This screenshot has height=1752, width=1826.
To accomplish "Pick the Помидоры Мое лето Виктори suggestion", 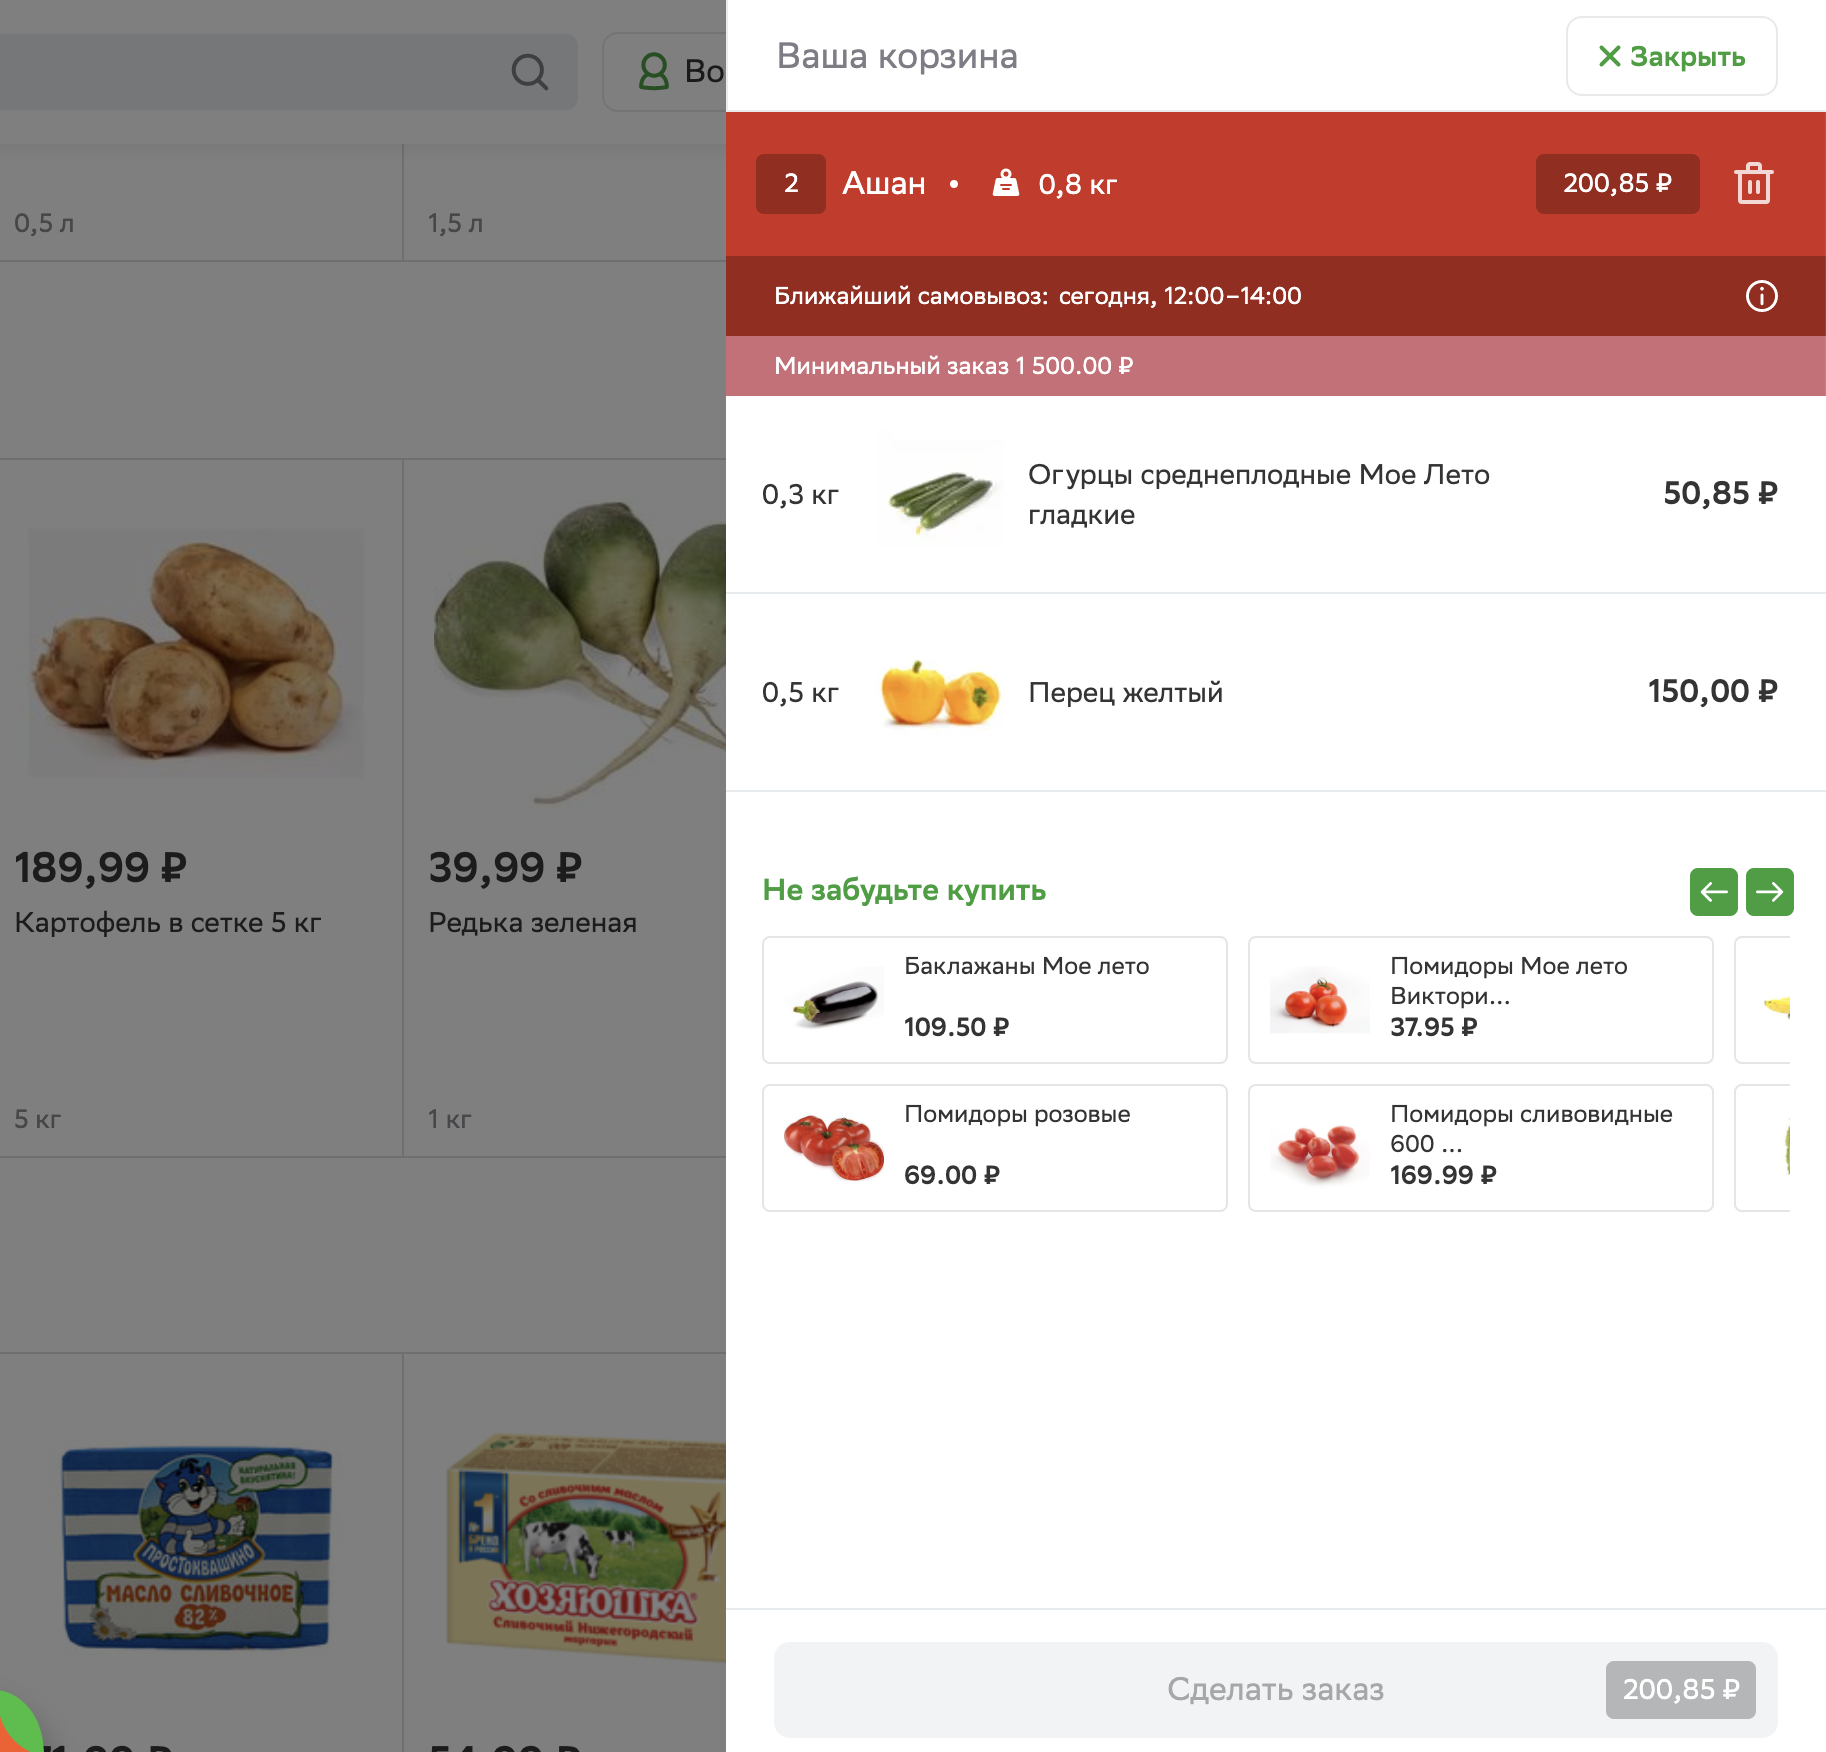I will 1480,1000.
